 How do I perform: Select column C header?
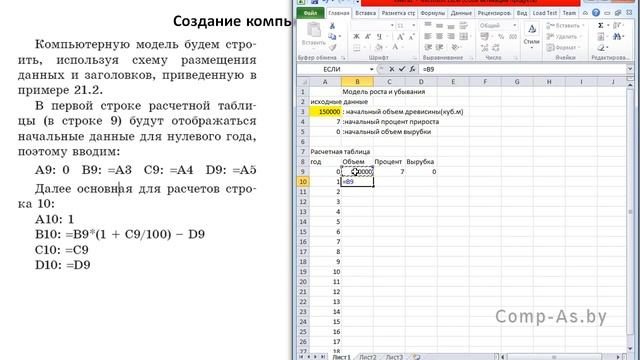[389, 82]
